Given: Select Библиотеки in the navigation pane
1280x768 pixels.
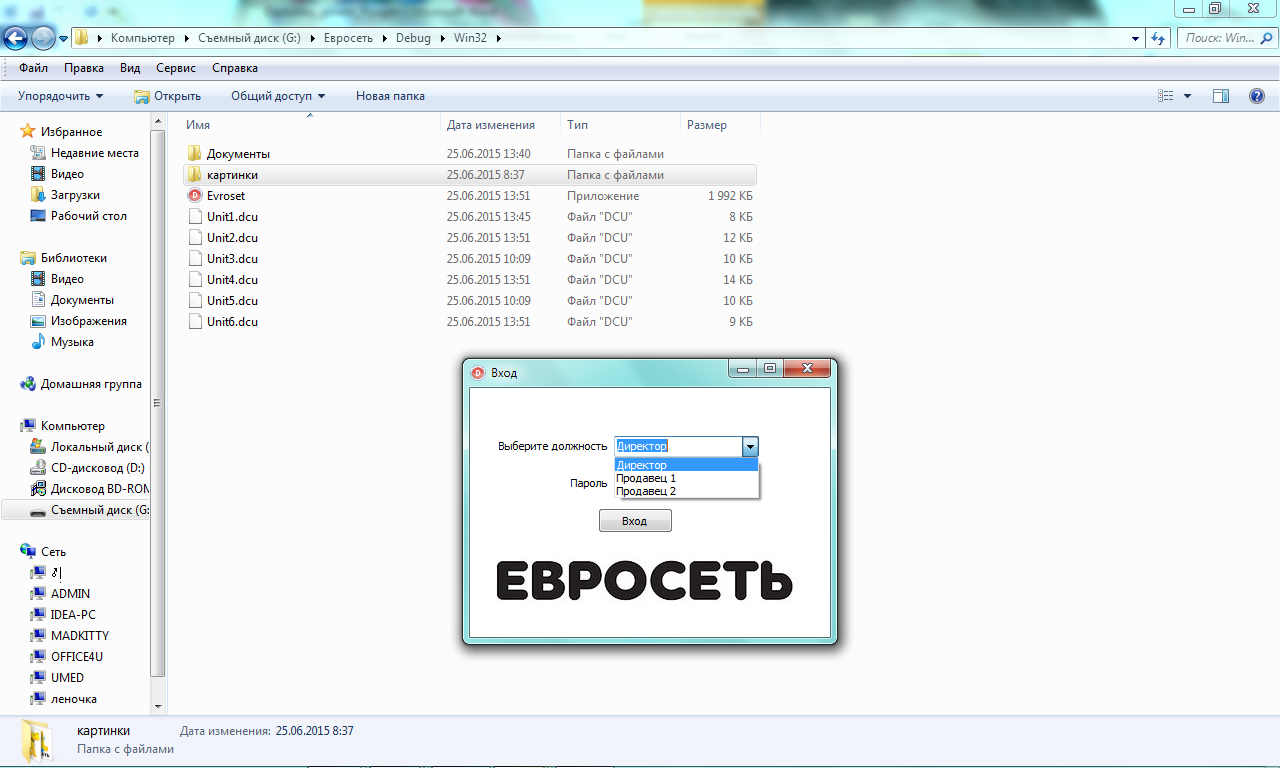Looking at the screenshot, I should tap(73, 258).
